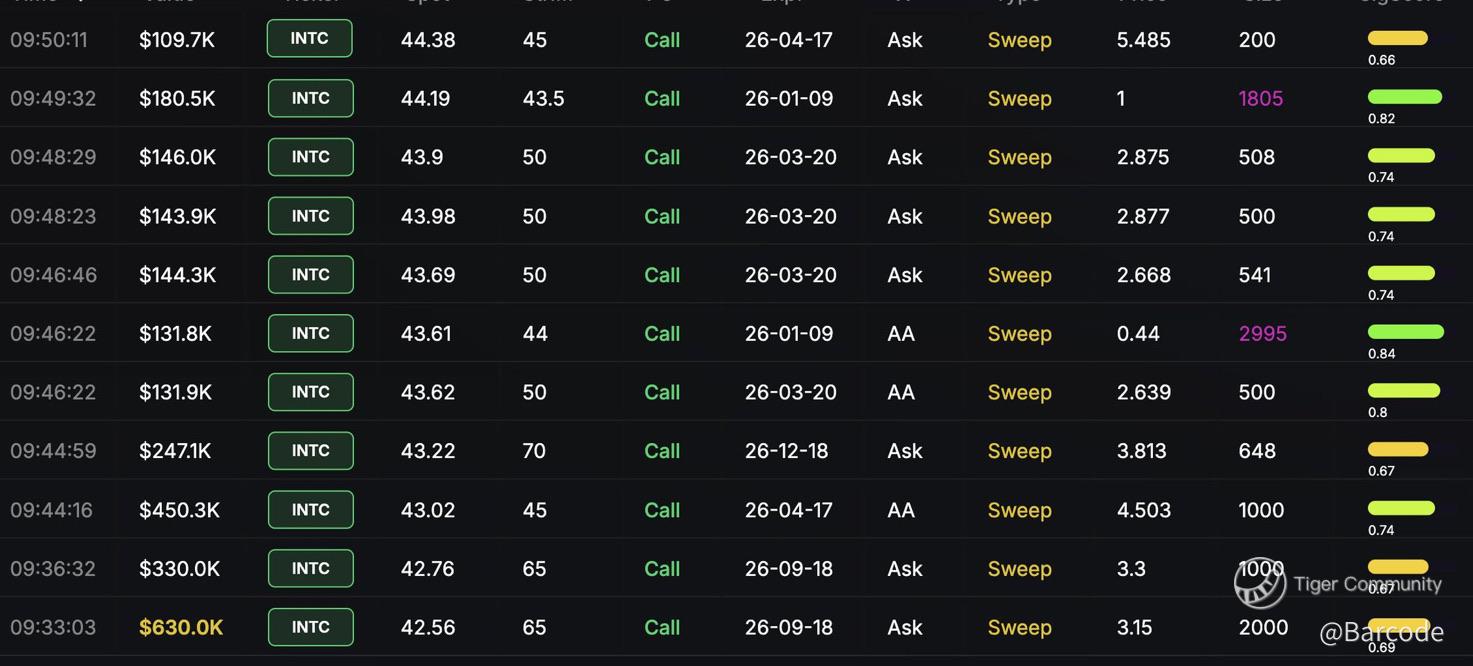Click the yellow score bar rated 0.66
This screenshot has width=1473, height=666.
tap(1397, 38)
